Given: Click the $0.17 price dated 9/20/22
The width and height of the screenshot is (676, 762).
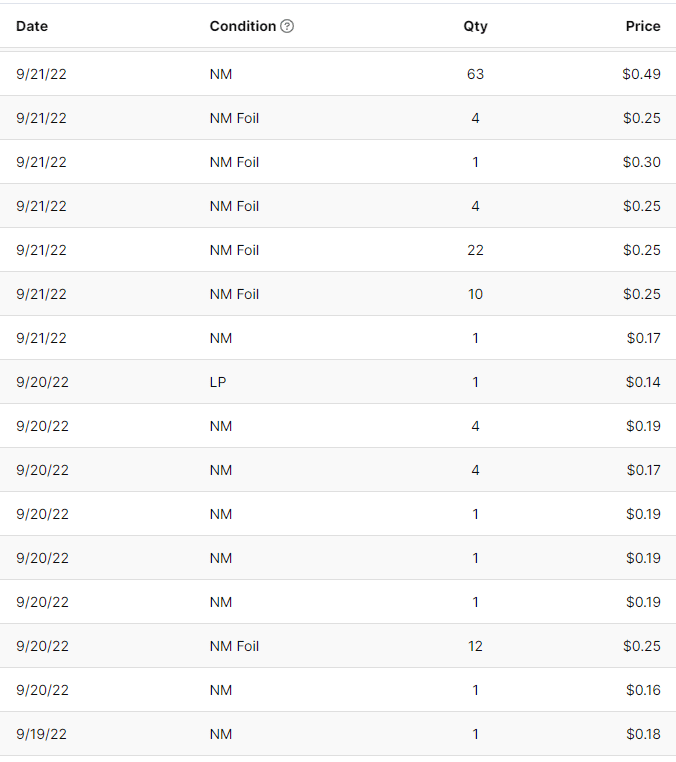Looking at the screenshot, I should [x=643, y=470].
